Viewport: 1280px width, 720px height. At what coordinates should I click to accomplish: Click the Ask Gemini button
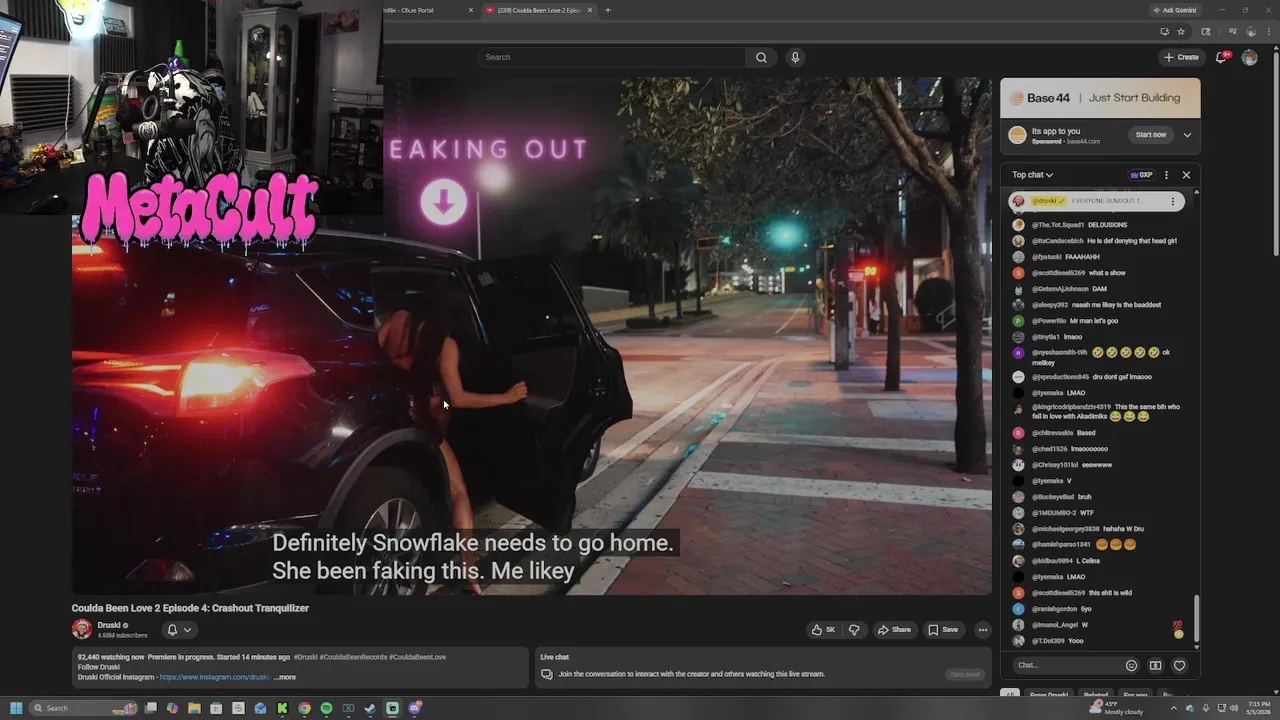(x=1175, y=10)
